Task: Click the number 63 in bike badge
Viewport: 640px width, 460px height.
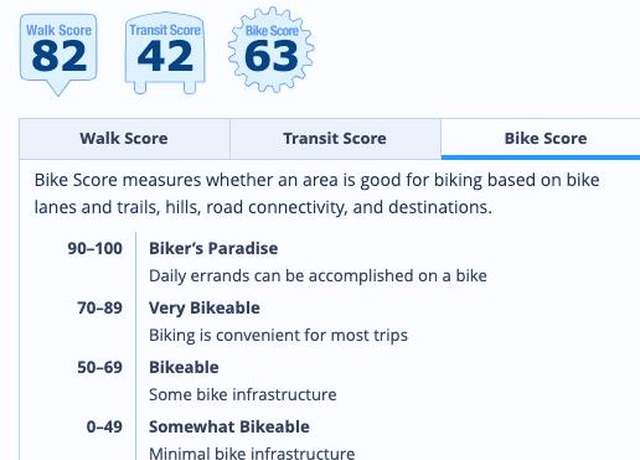Action: tap(271, 57)
